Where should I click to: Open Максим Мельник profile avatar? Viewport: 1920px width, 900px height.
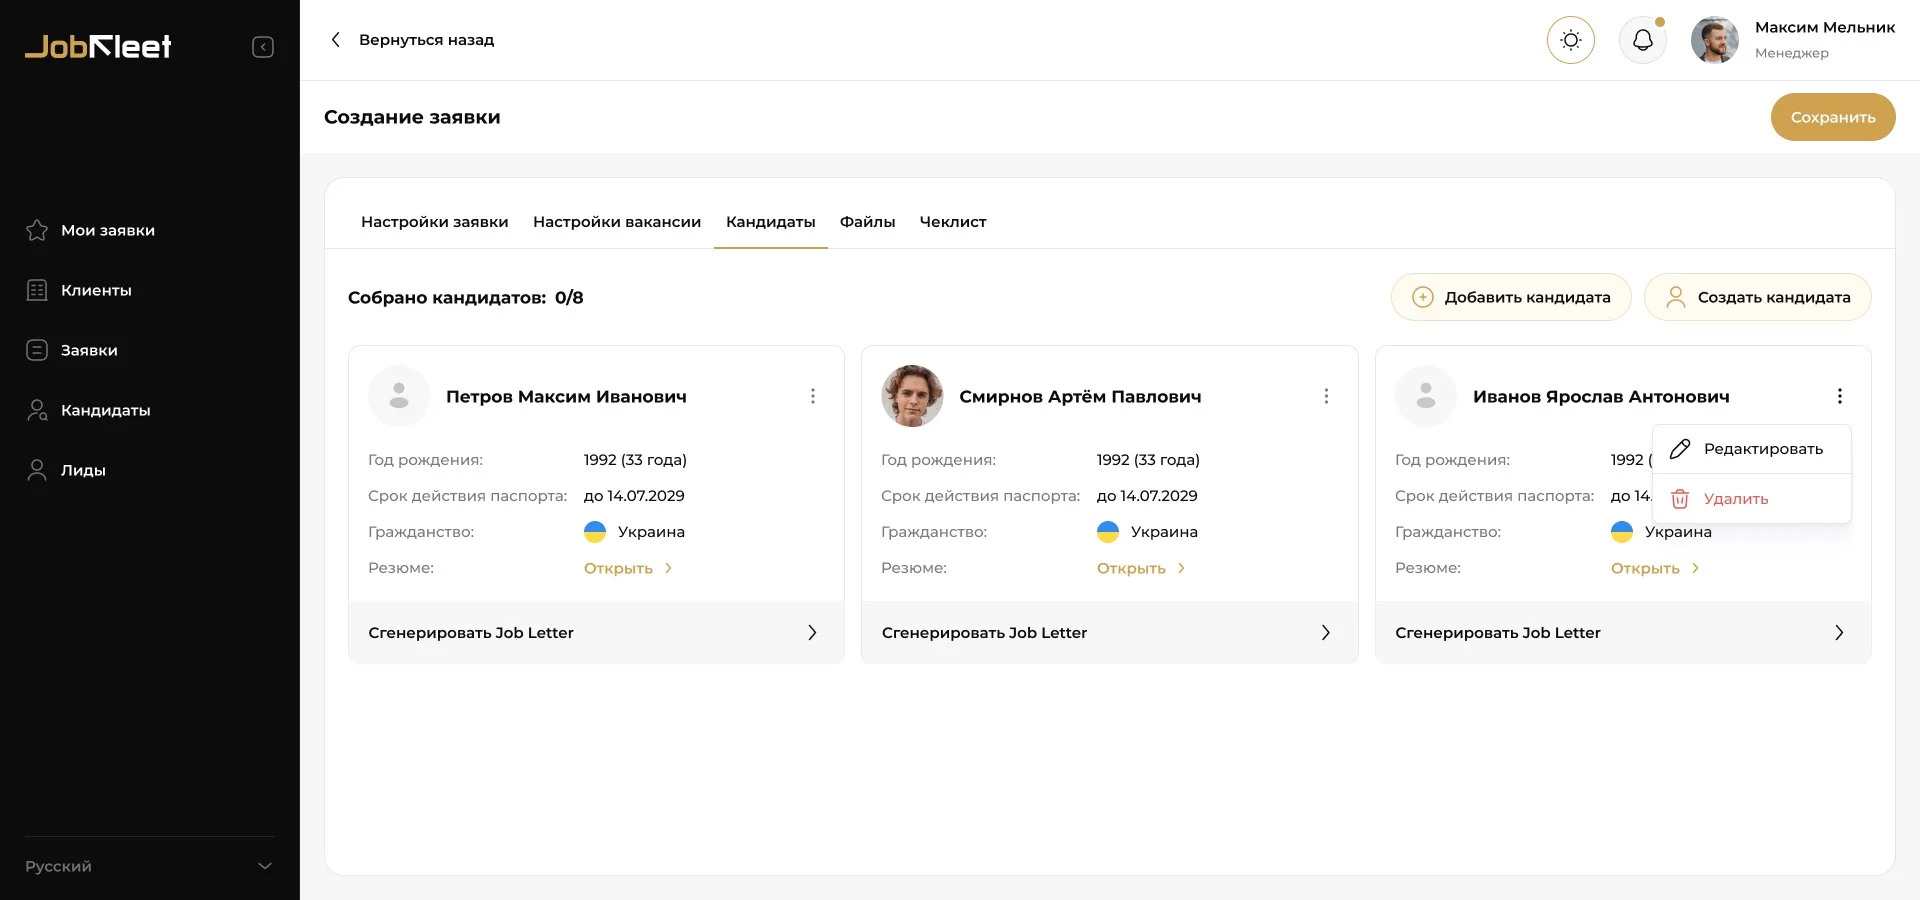tap(1714, 40)
